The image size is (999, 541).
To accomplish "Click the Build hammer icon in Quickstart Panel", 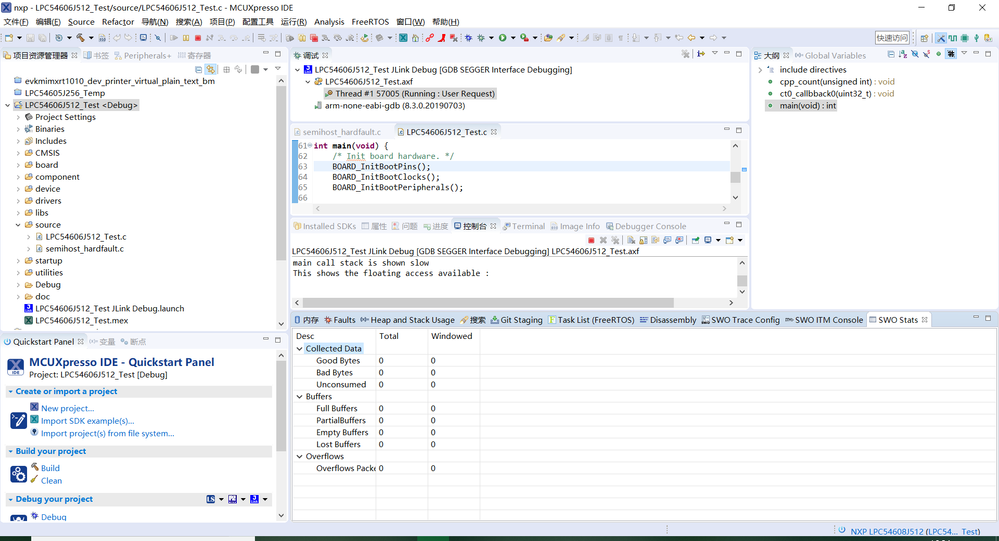I will click(34, 467).
